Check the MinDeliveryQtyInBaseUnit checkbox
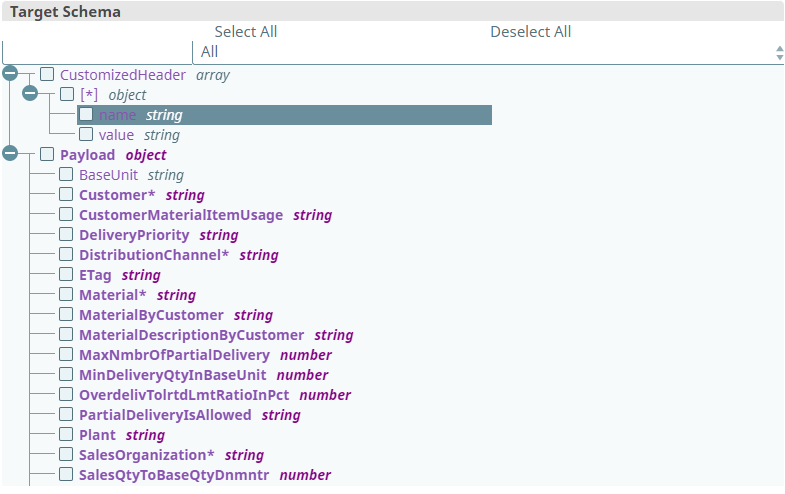 (x=66, y=374)
